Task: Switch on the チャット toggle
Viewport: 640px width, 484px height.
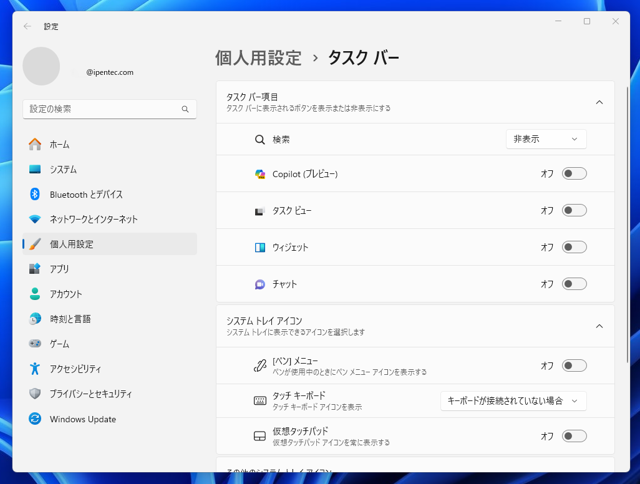Action: (574, 284)
